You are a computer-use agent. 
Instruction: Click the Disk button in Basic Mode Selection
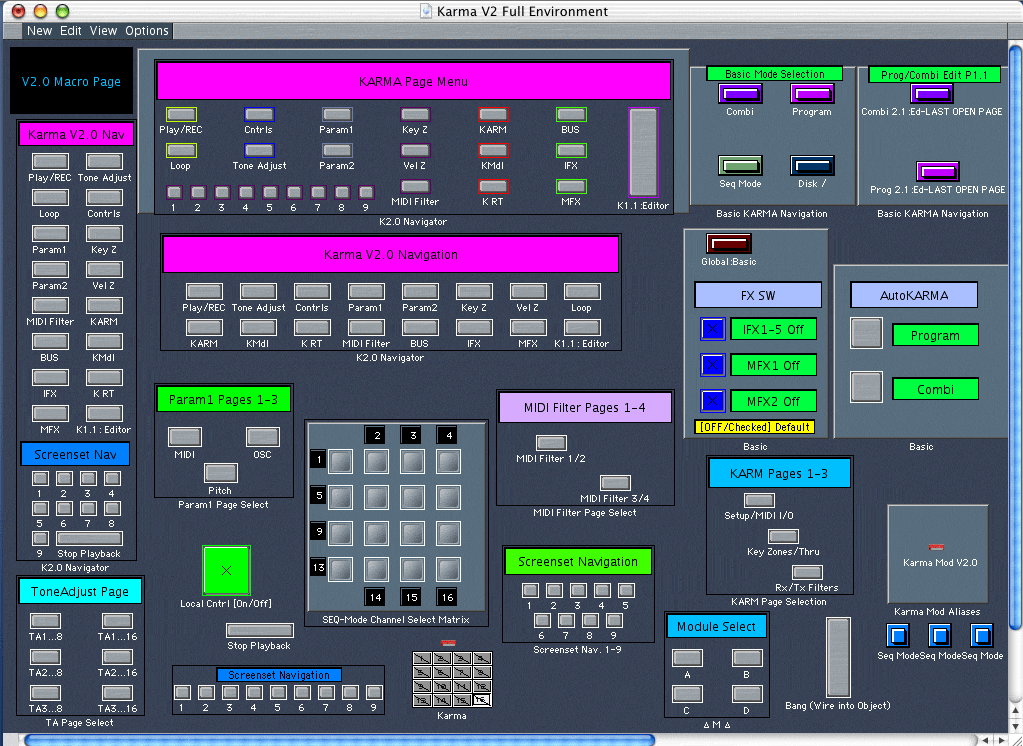811,166
